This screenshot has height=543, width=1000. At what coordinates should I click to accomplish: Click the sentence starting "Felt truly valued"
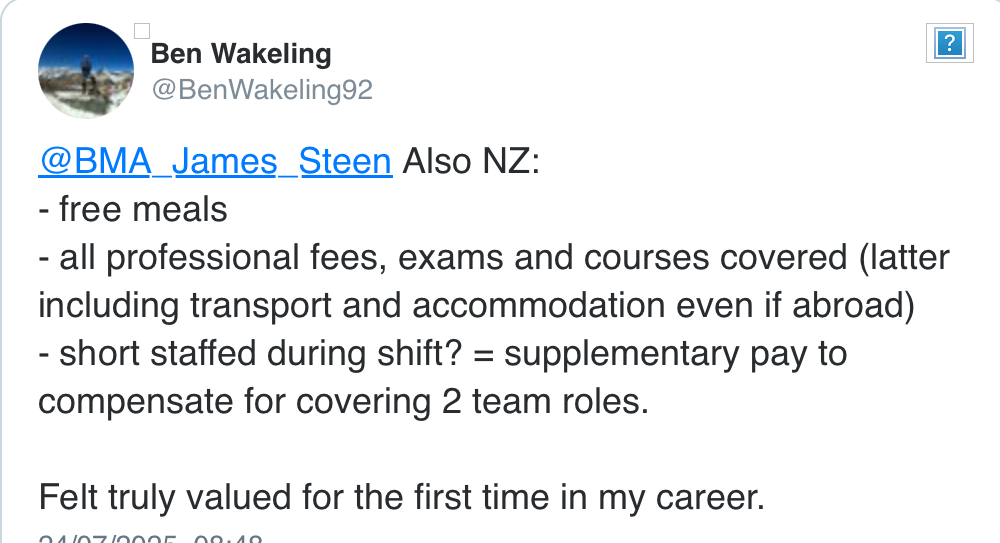pos(402,498)
